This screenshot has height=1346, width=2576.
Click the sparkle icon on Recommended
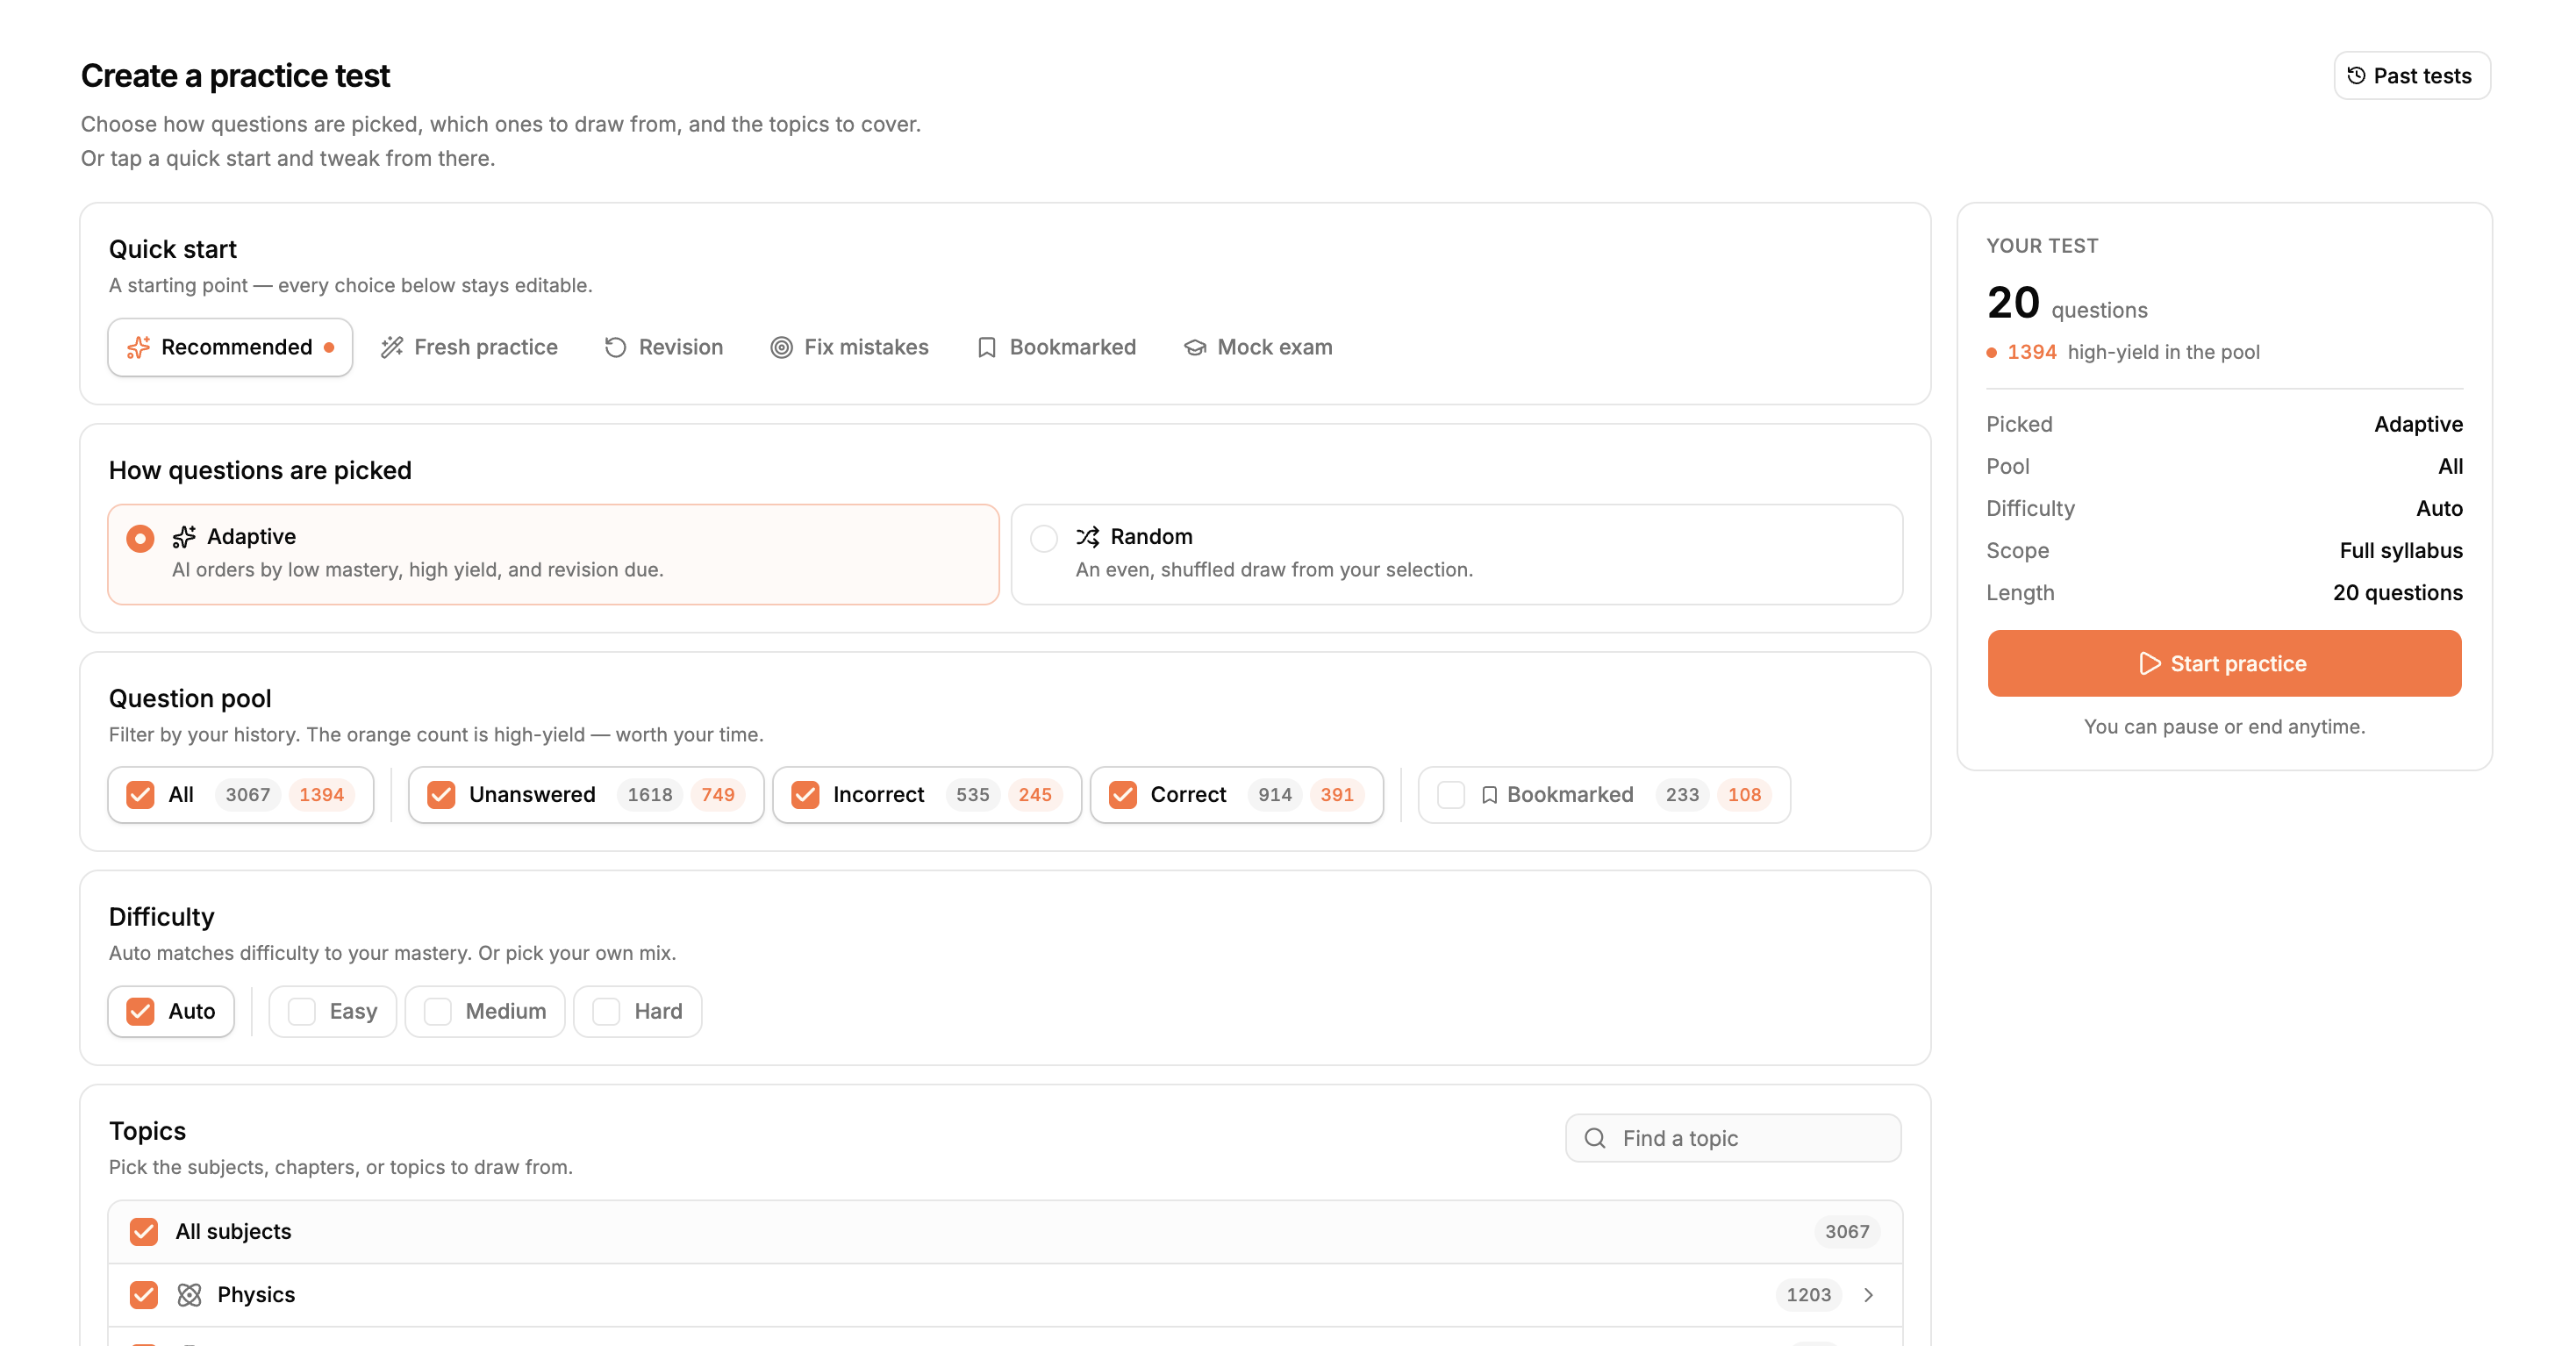click(138, 347)
